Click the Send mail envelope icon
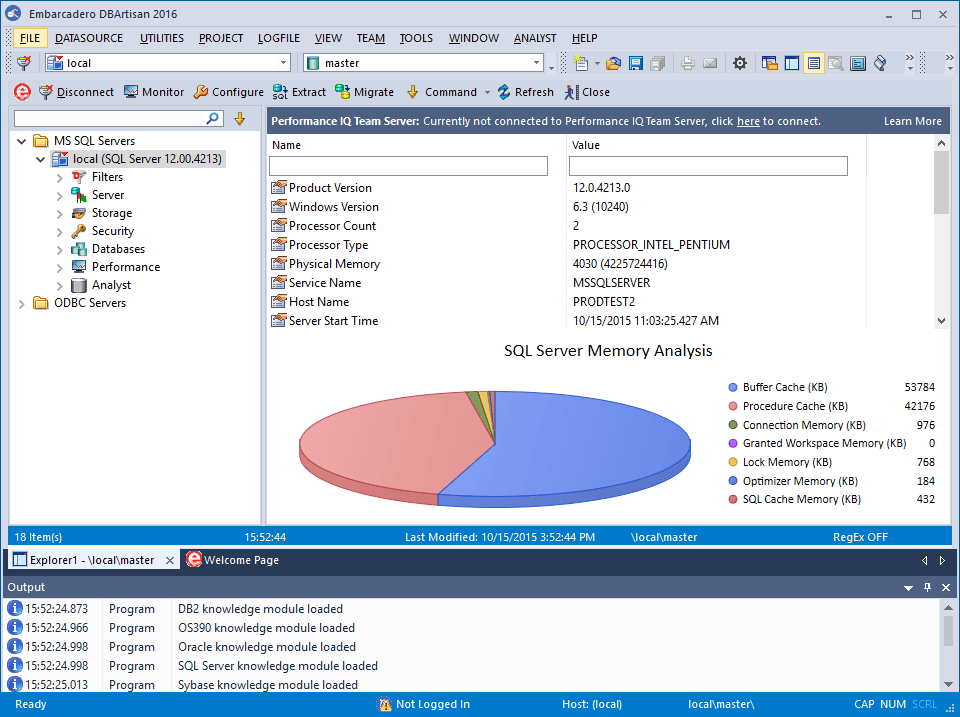This screenshot has width=960, height=717. point(710,63)
